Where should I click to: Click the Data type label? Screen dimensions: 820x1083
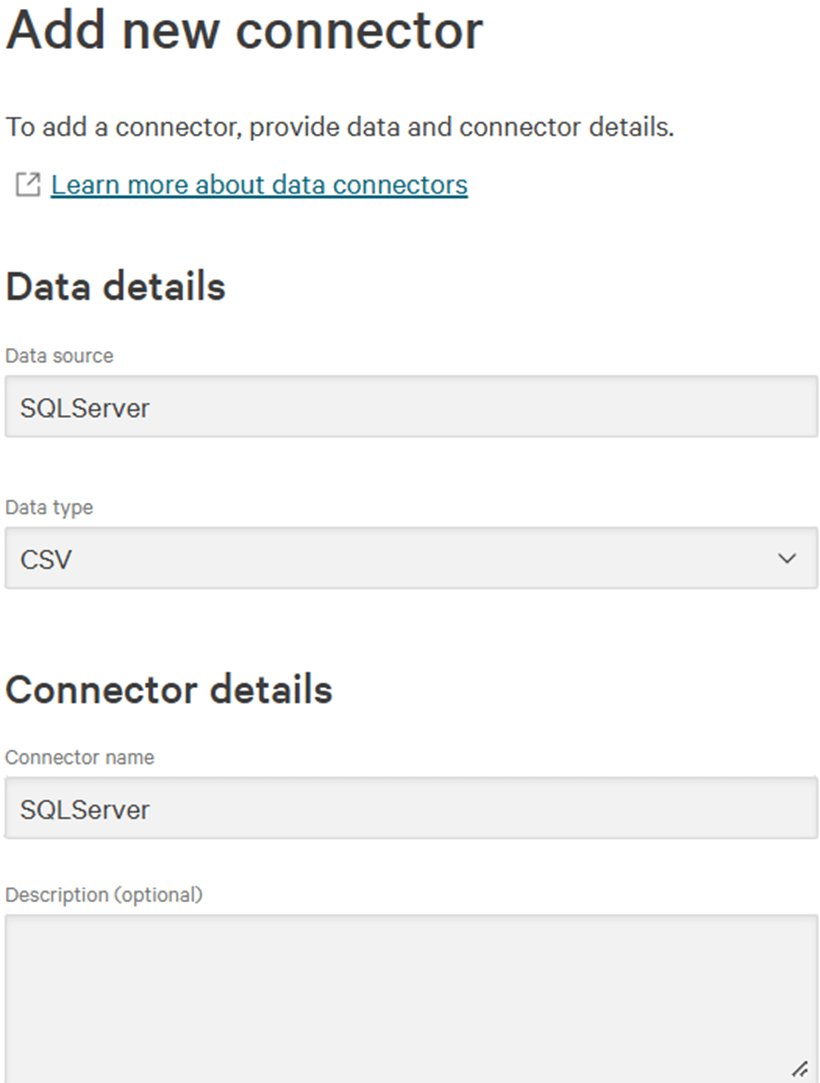49,508
